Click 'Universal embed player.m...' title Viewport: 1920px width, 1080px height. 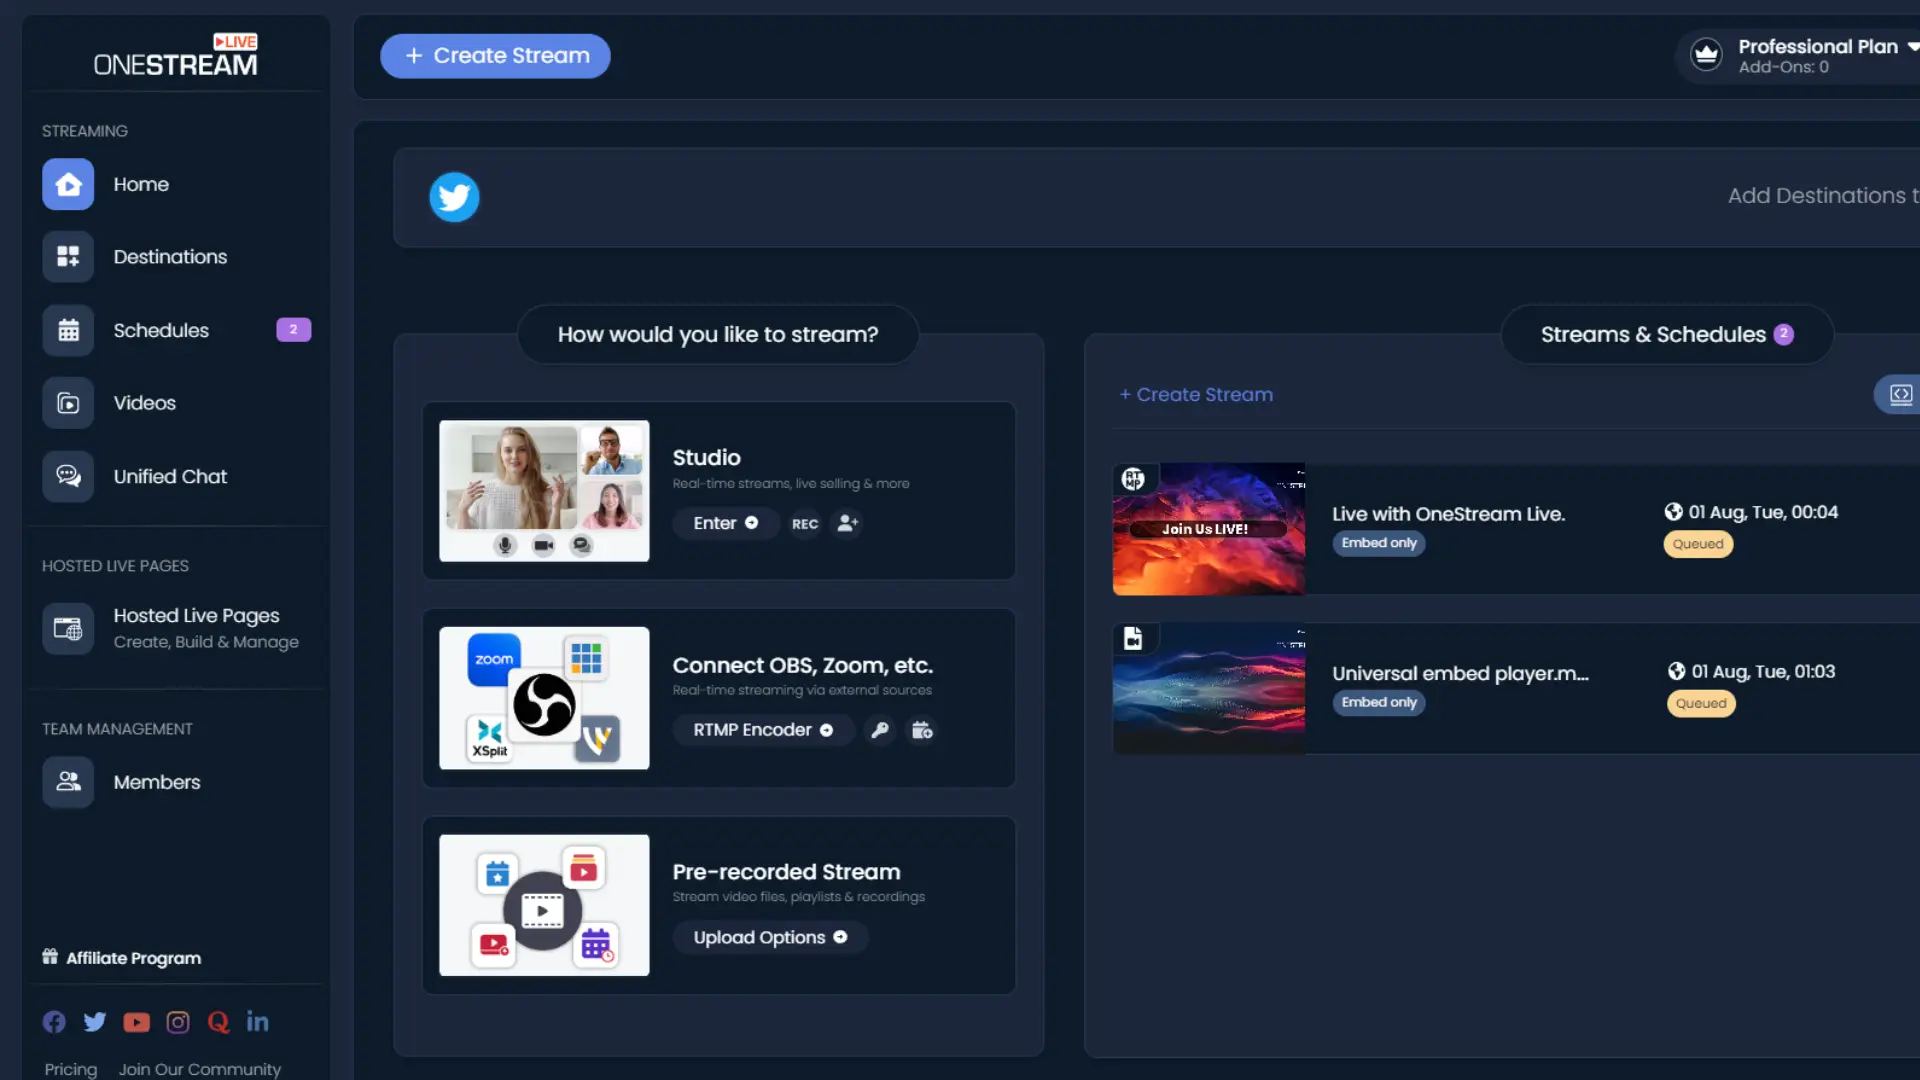pyautogui.click(x=1461, y=673)
